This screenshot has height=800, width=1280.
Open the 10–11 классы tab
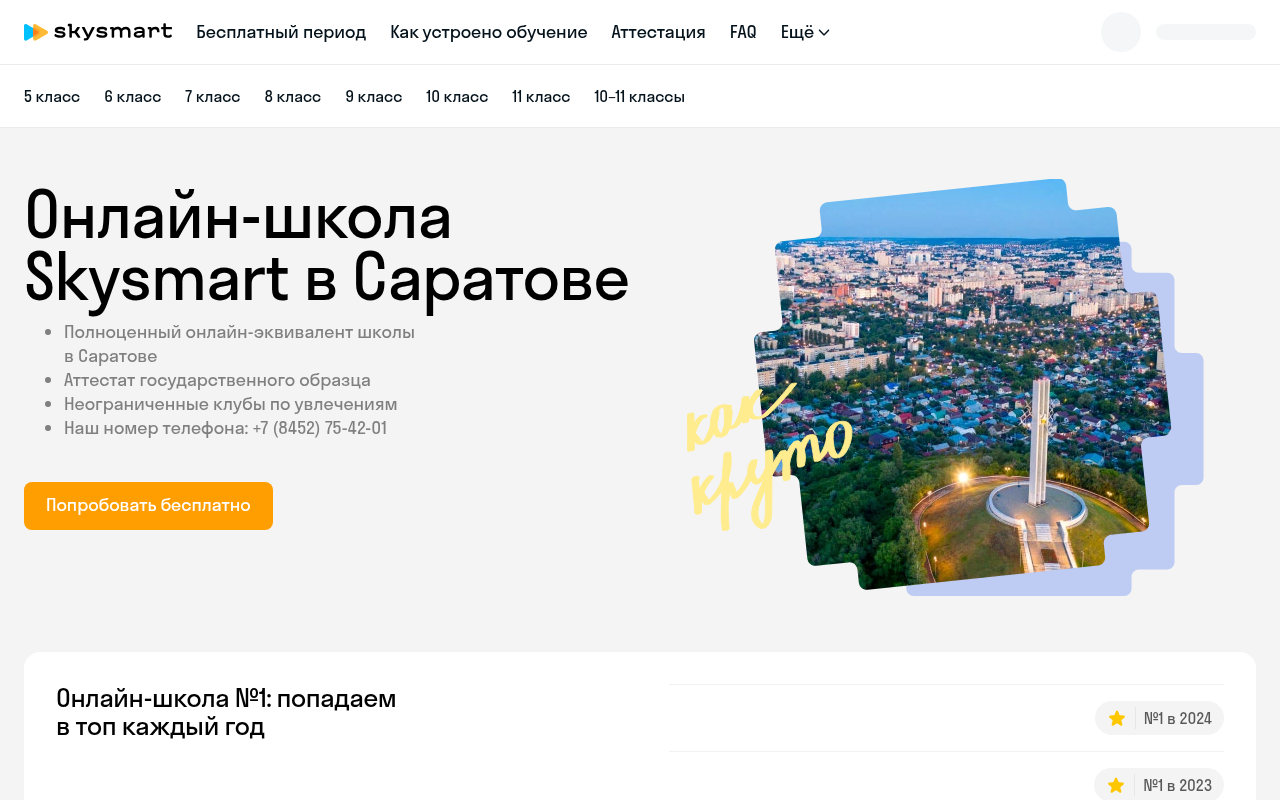[640, 96]
